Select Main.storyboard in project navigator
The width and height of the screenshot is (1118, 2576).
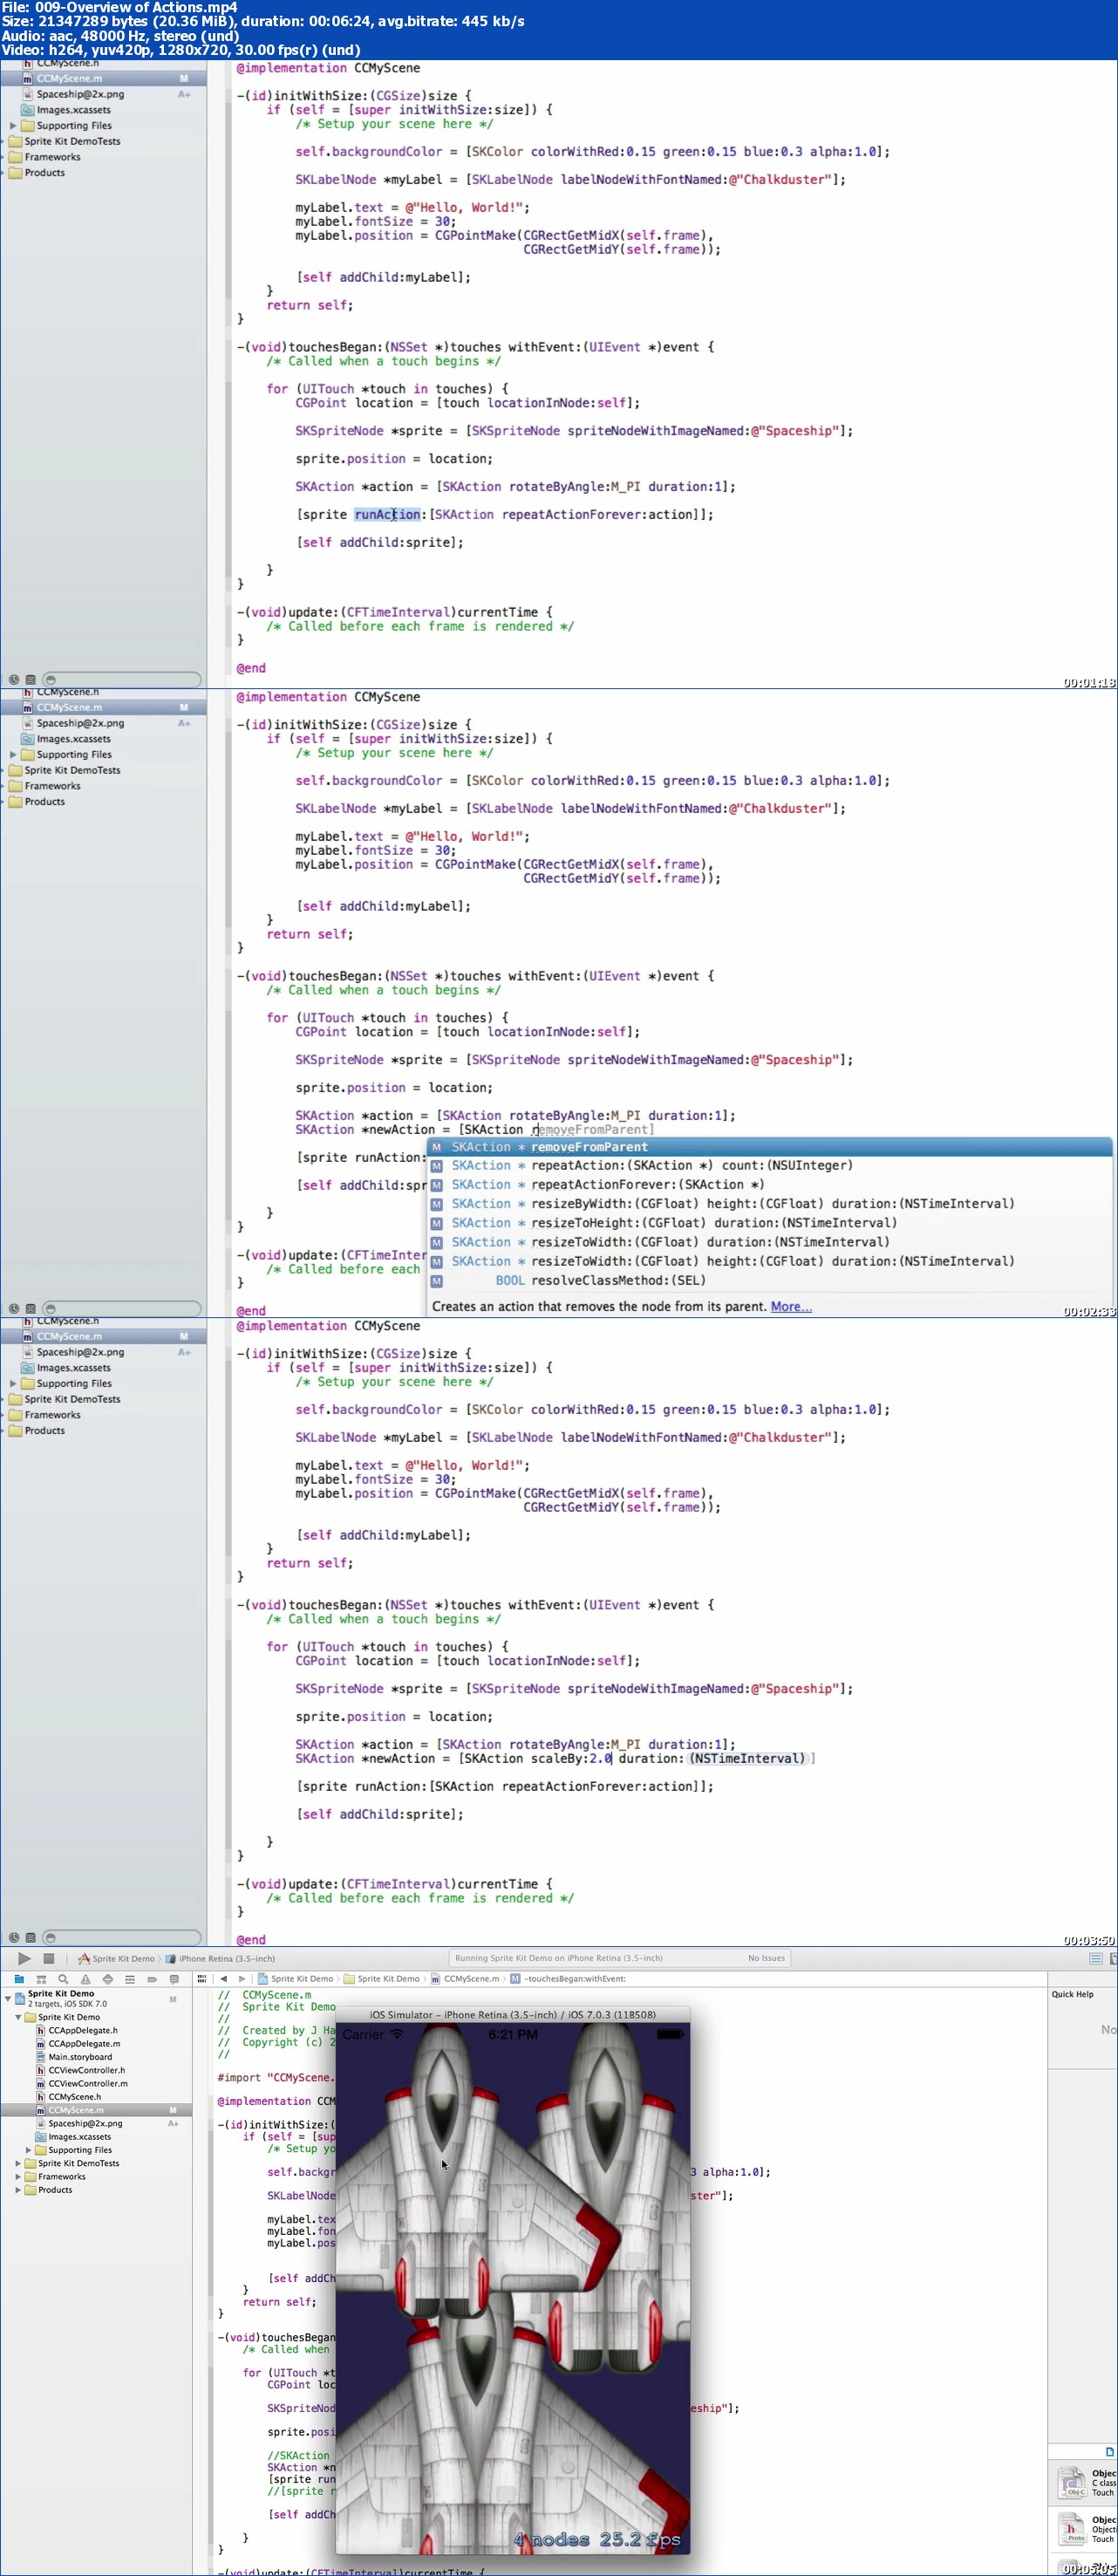coord(80,2057)
